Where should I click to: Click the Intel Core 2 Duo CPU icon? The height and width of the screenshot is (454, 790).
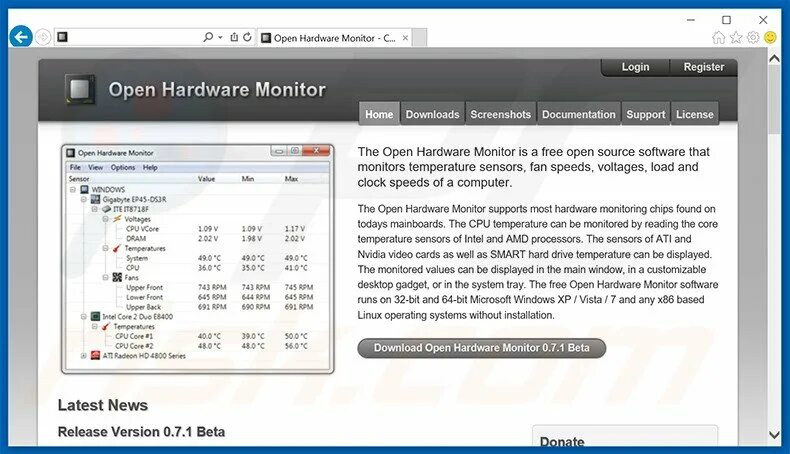click(x=95, y=316)
